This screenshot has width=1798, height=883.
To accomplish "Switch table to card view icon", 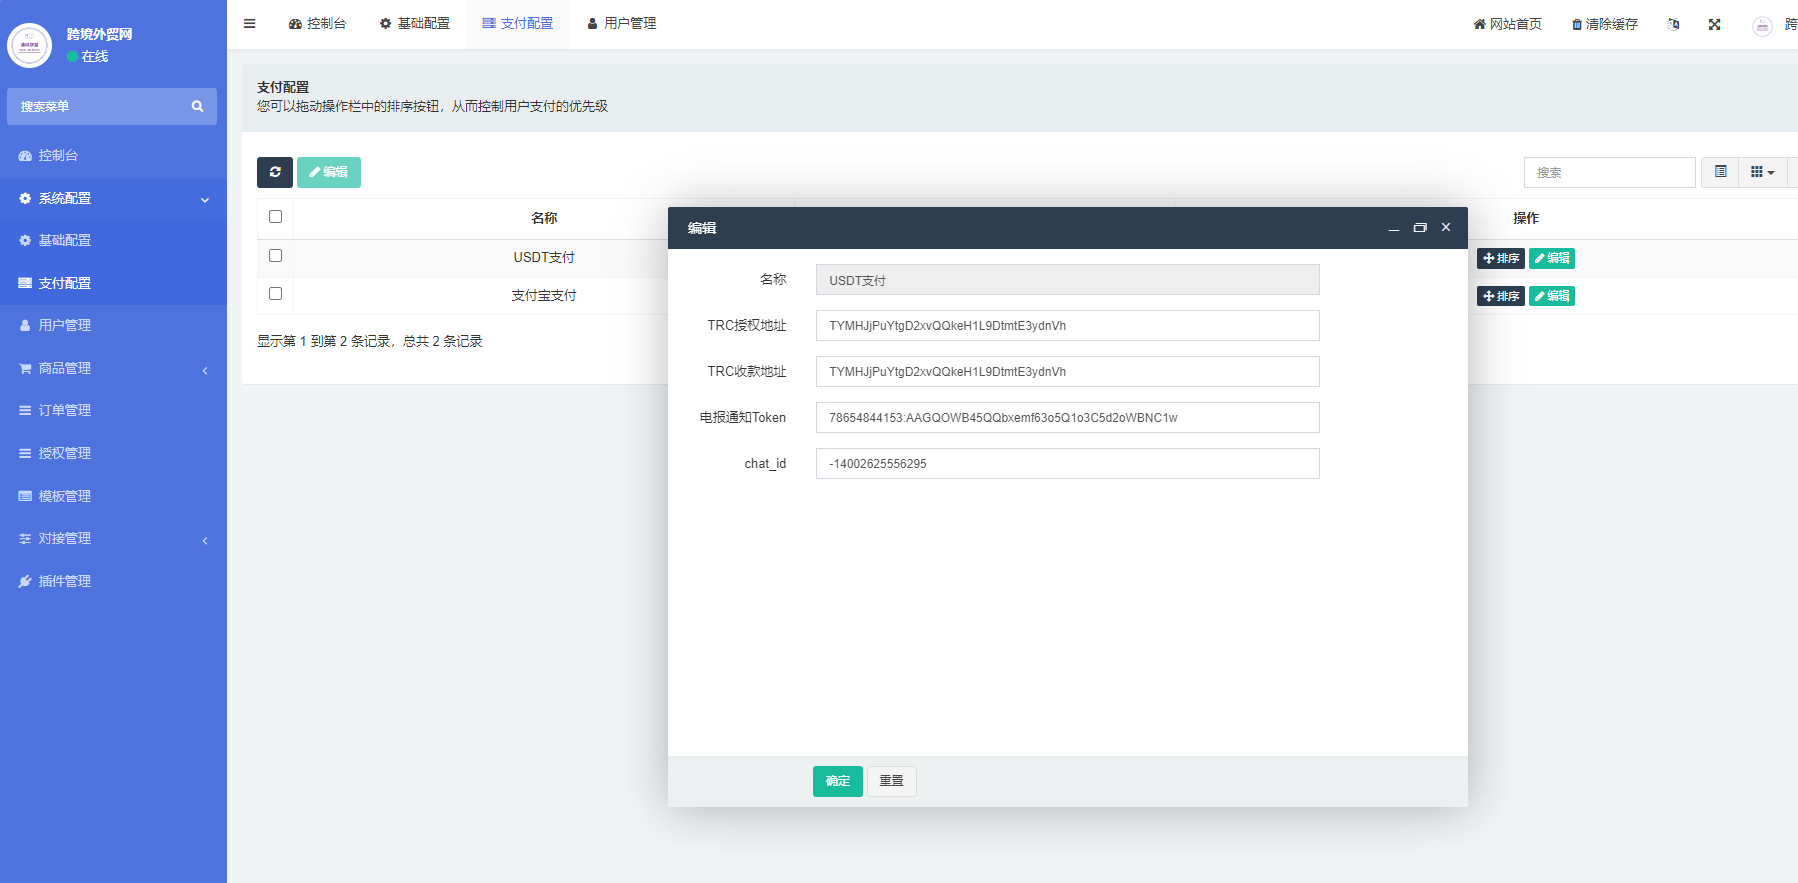I will point(1720,172).
